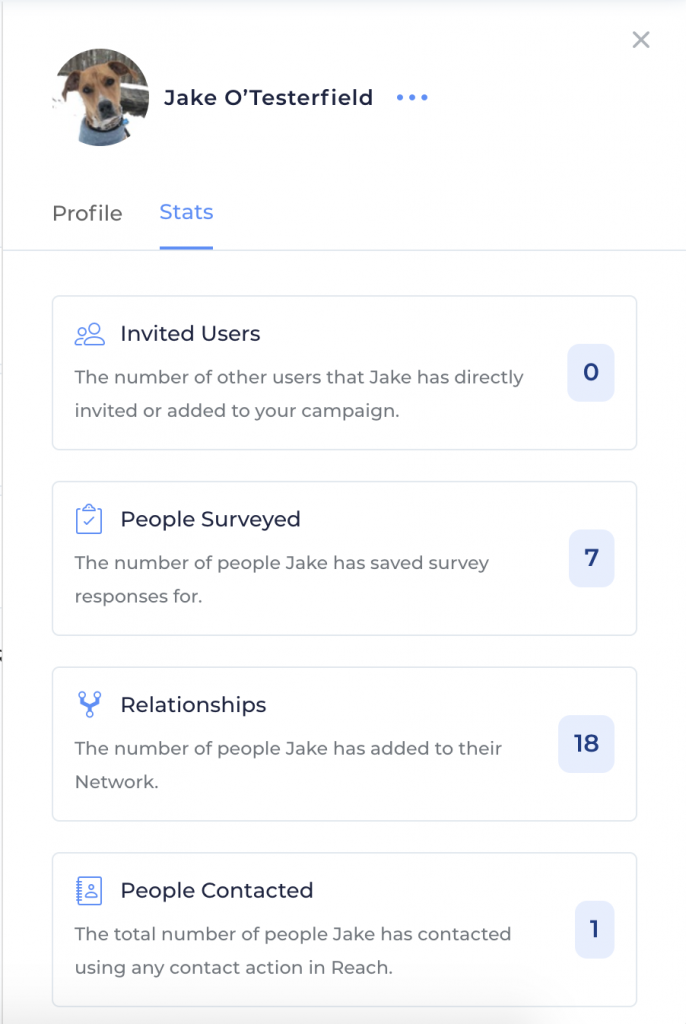
Task: Select the Stats tab
Action: point(186,212)
